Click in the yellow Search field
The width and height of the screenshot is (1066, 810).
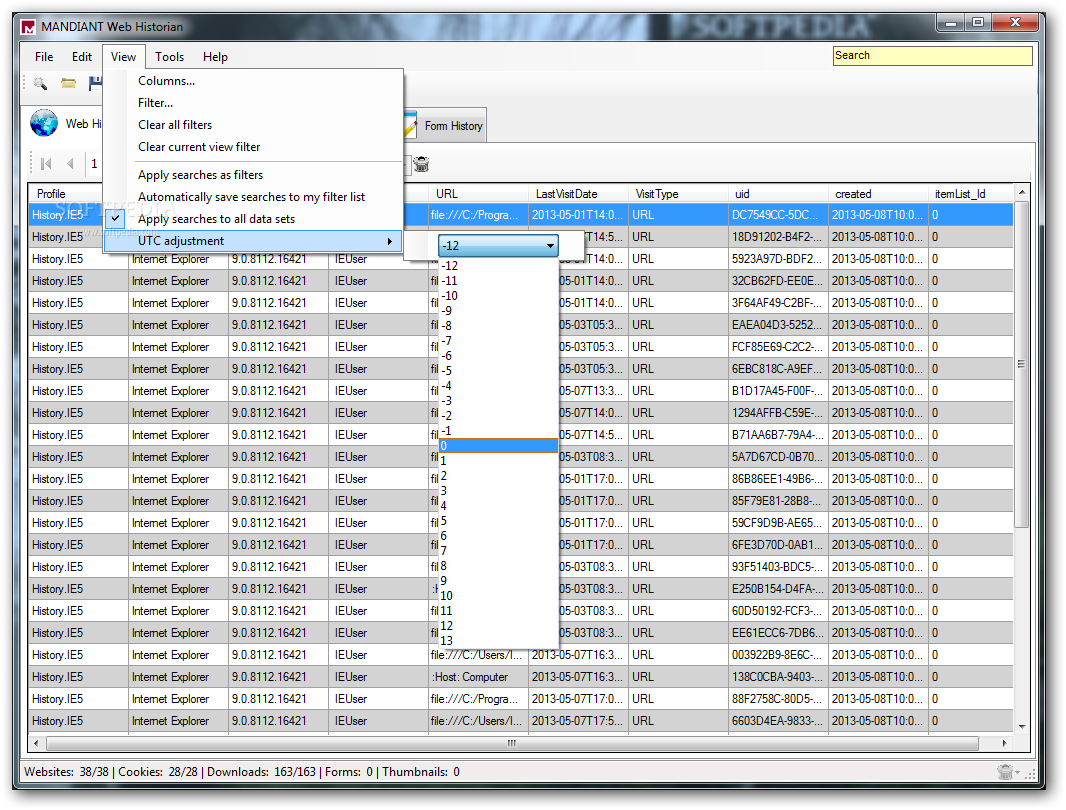933,56
